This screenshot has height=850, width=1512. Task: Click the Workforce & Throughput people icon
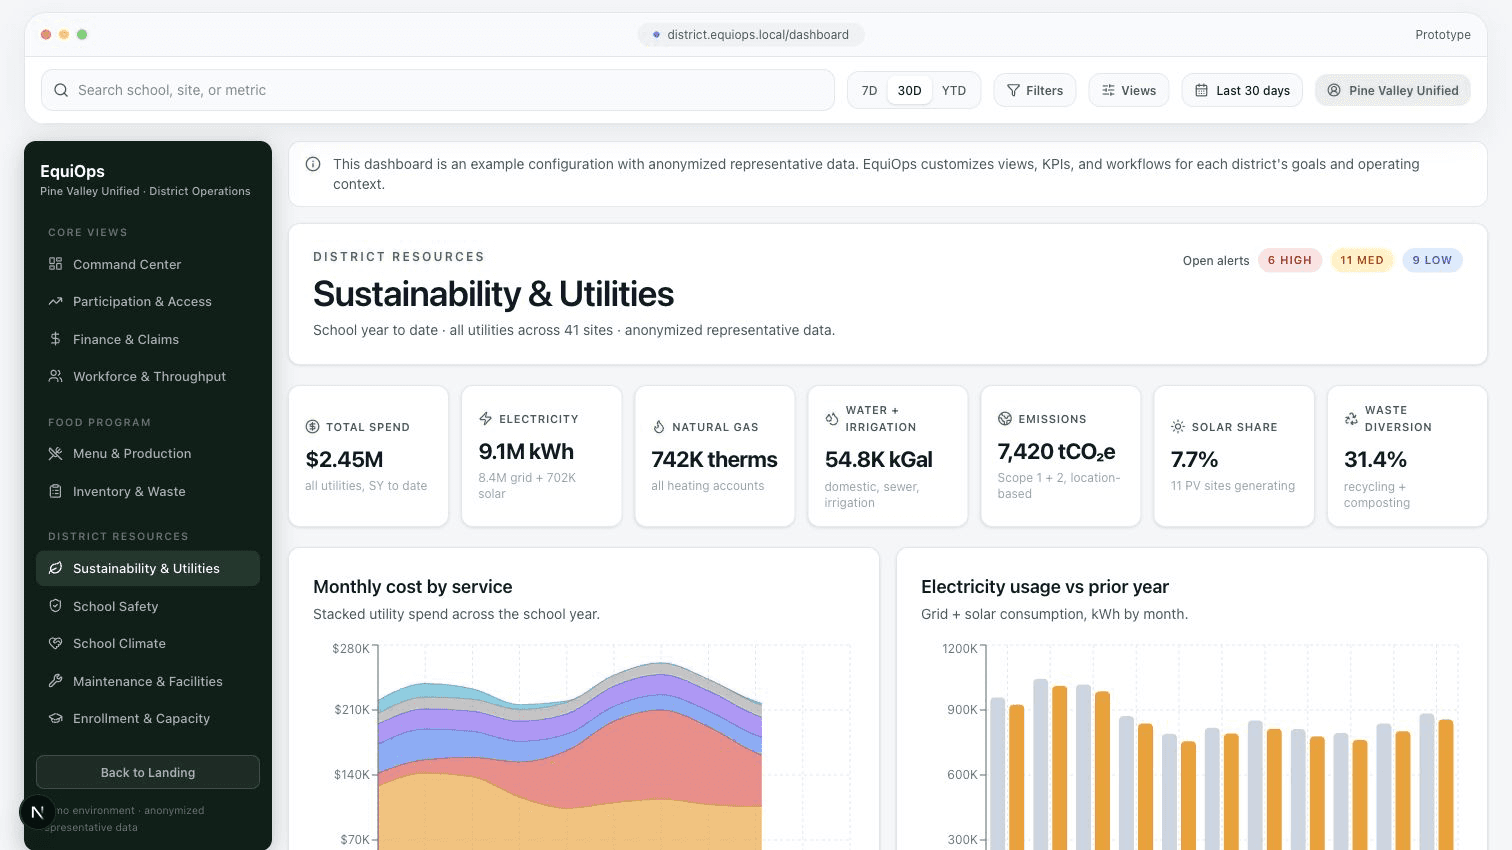(x=55, y=376)
